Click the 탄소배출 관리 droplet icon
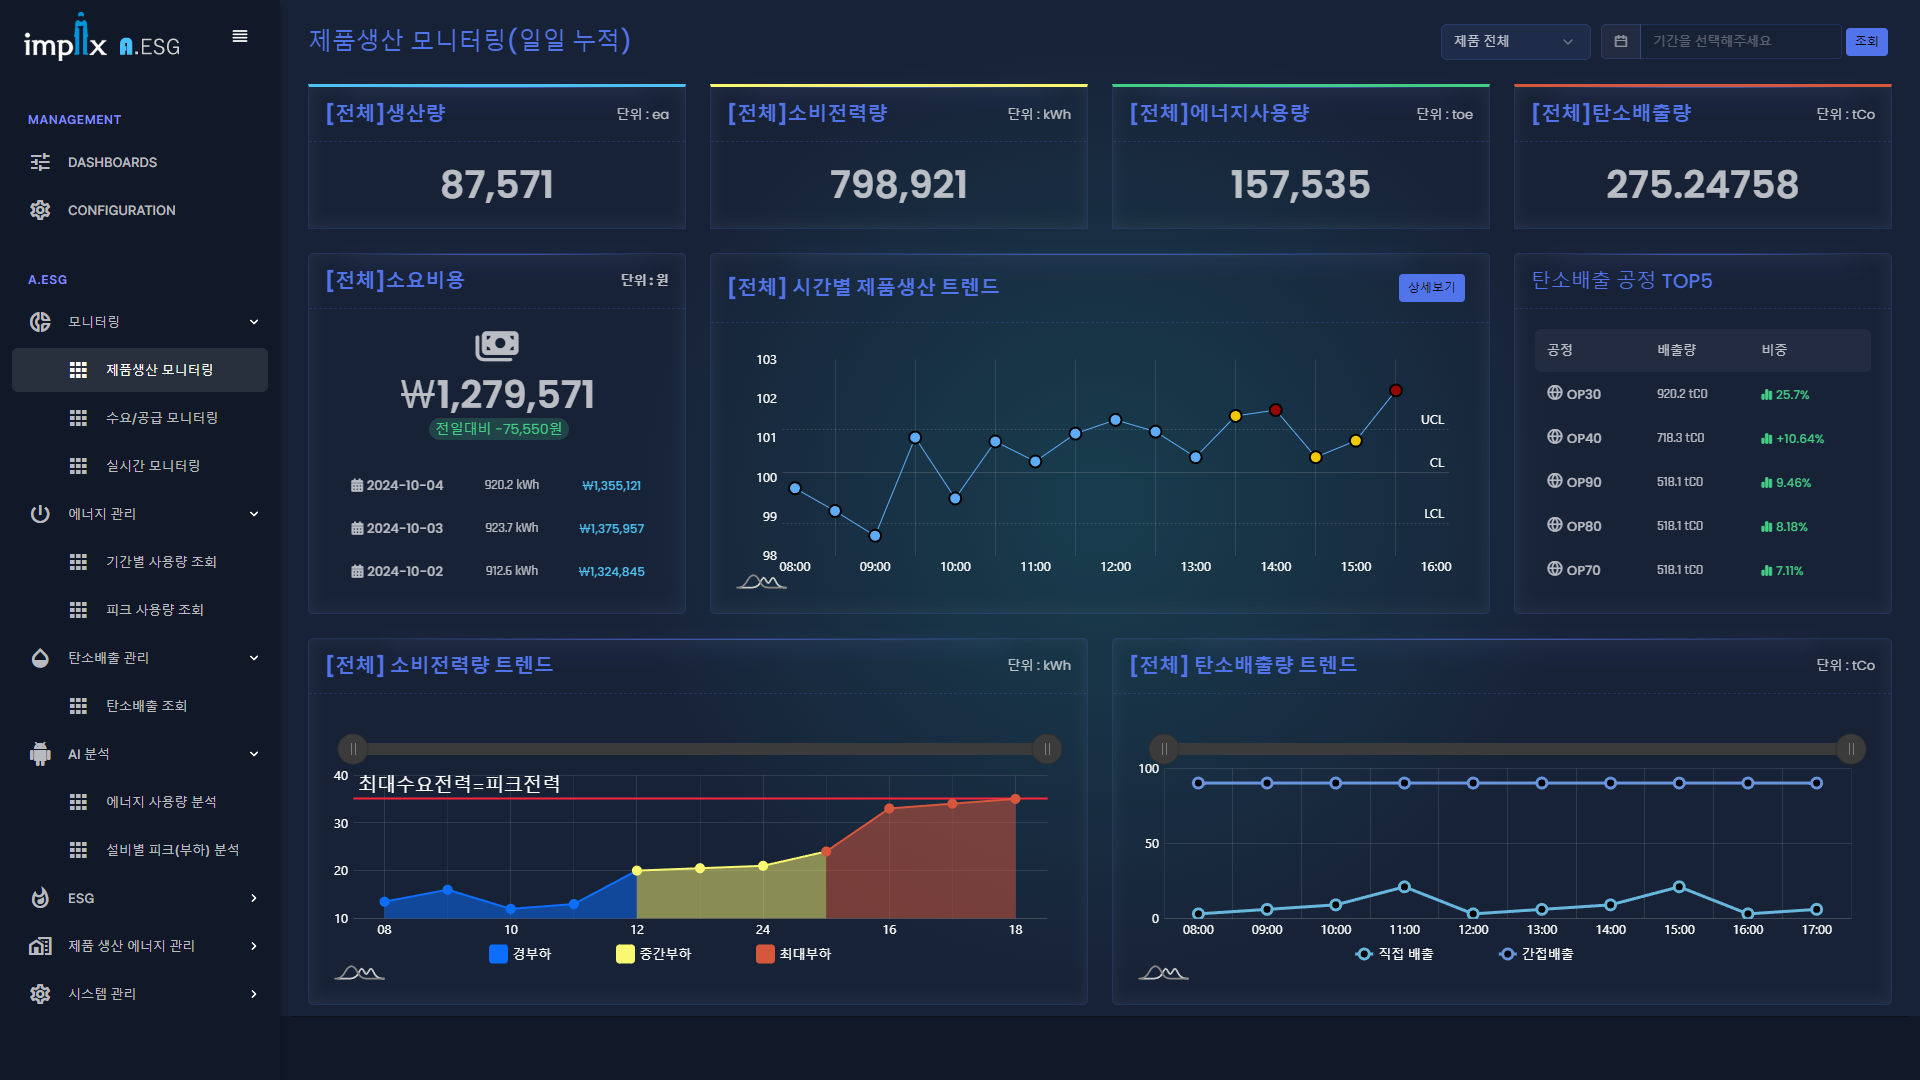The width and height of the screenshot is (1920, 1080). coord(40,658)
